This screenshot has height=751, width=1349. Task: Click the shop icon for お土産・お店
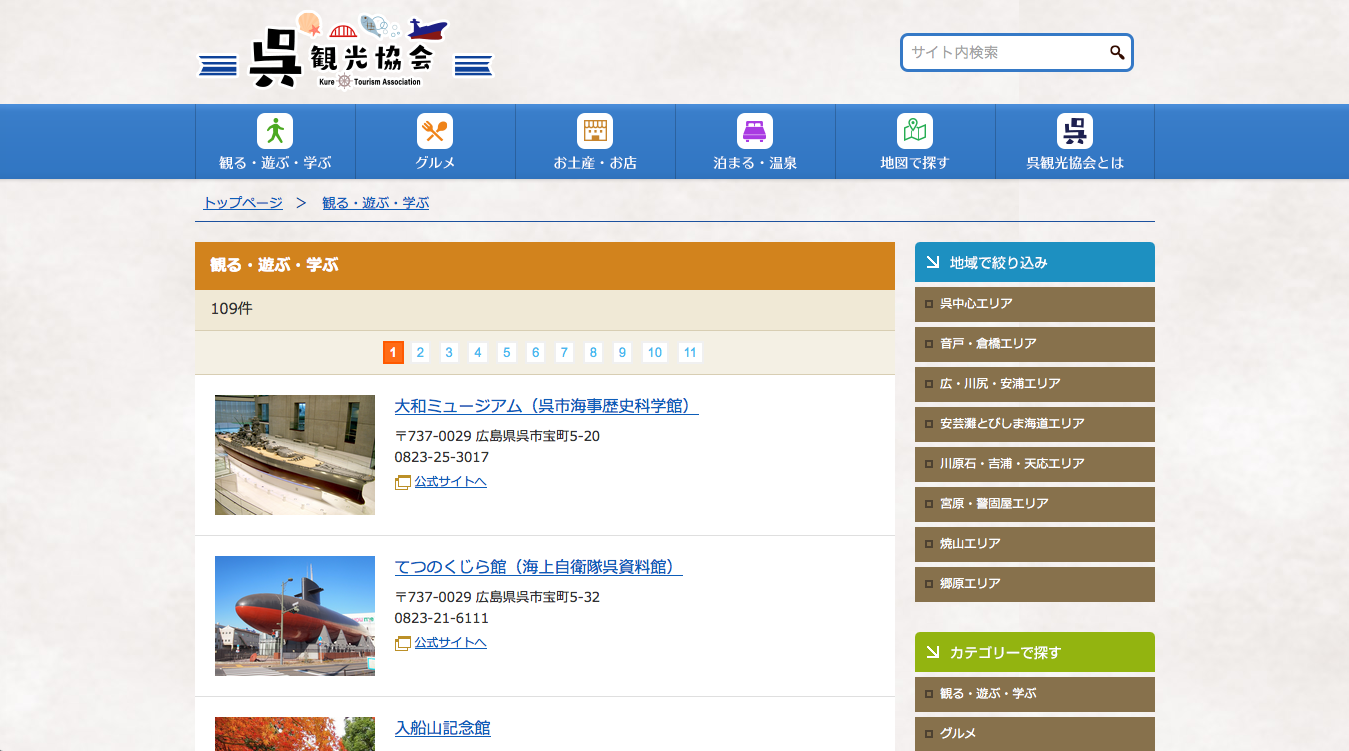(x=595, y=131)
